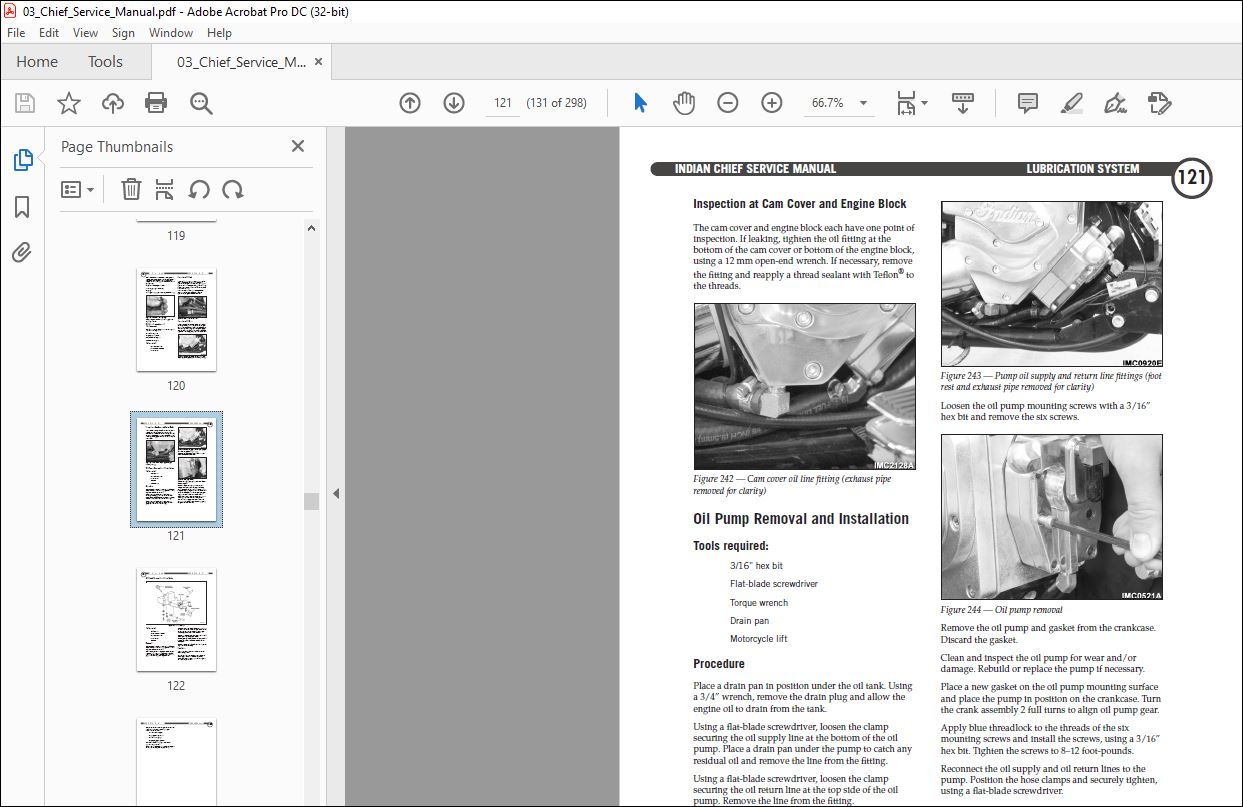Delete pages with trash icon
This screenshot has height=807, width=1243.
click(x=131, y=189)
